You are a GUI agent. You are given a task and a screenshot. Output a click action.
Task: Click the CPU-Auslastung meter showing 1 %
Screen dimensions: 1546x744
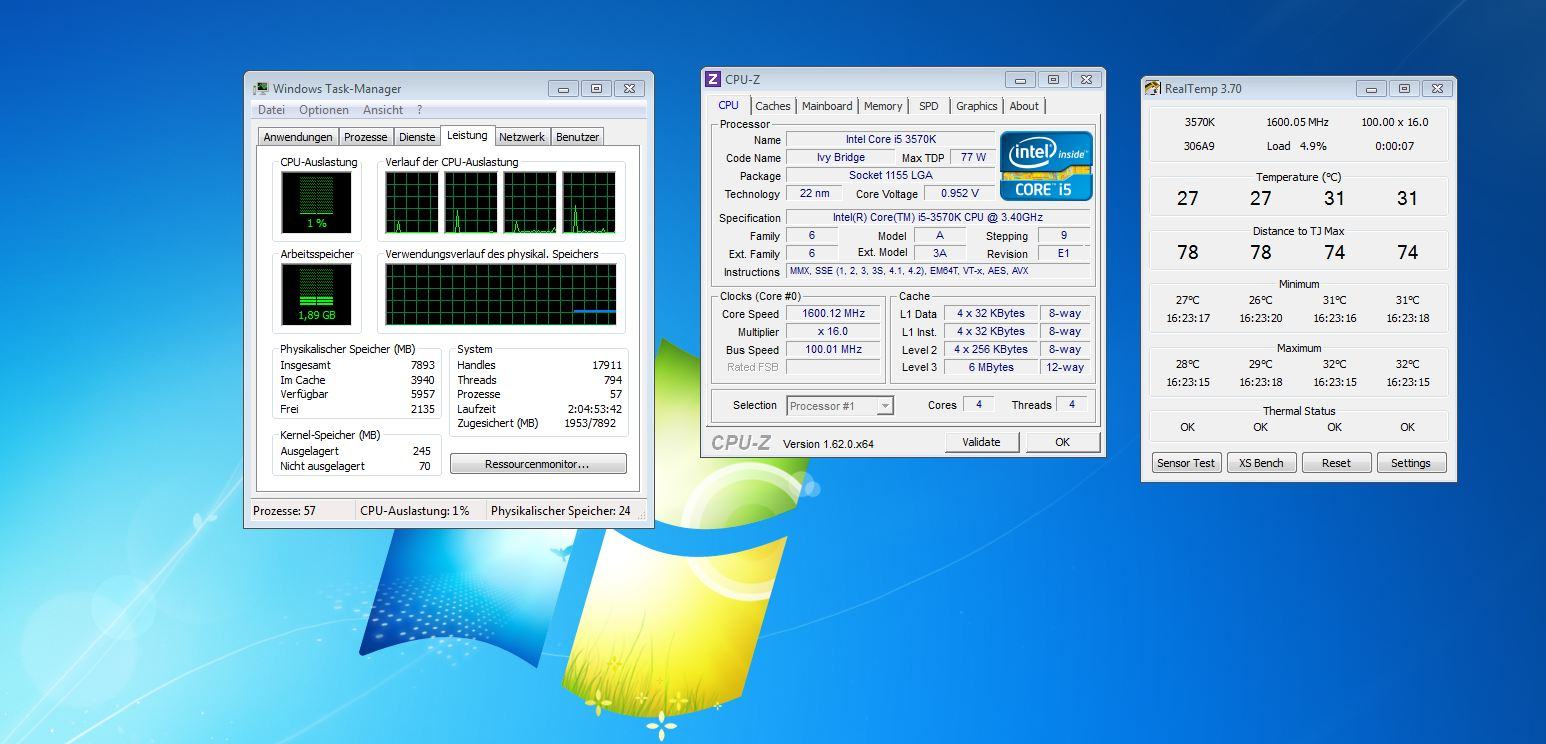coord(317,203)
